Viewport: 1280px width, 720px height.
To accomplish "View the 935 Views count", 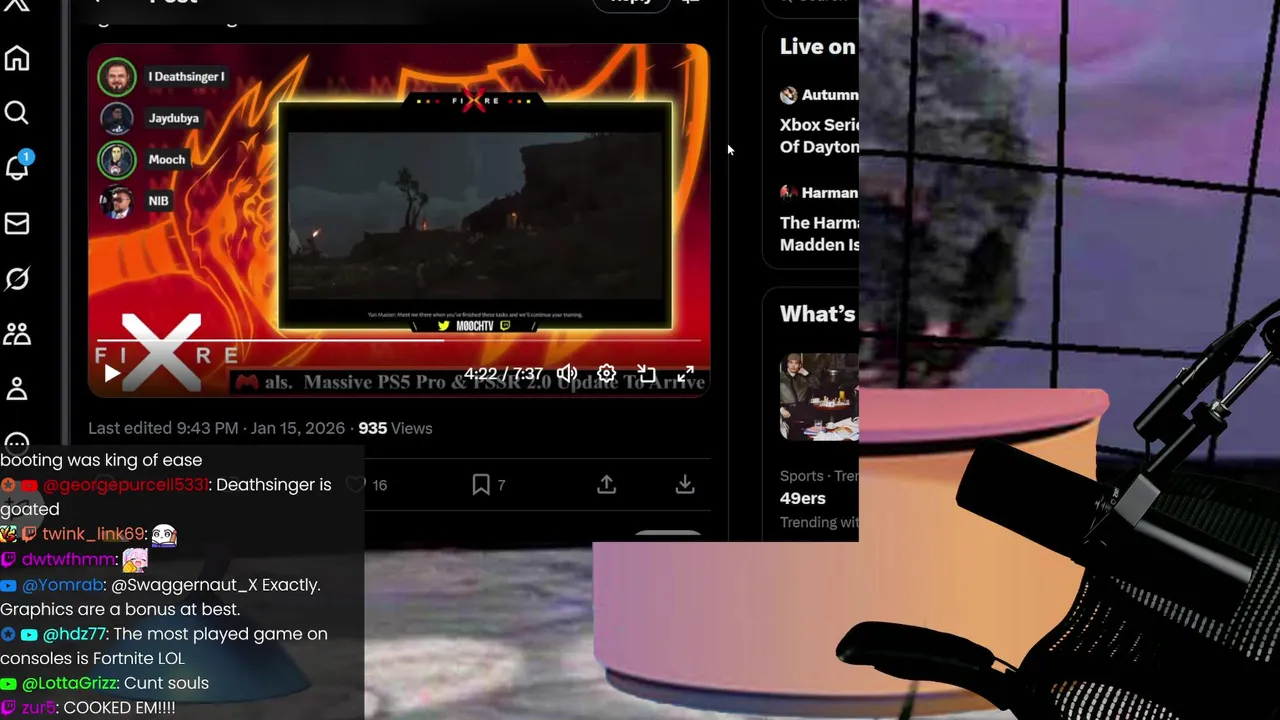I will [395, 428].
